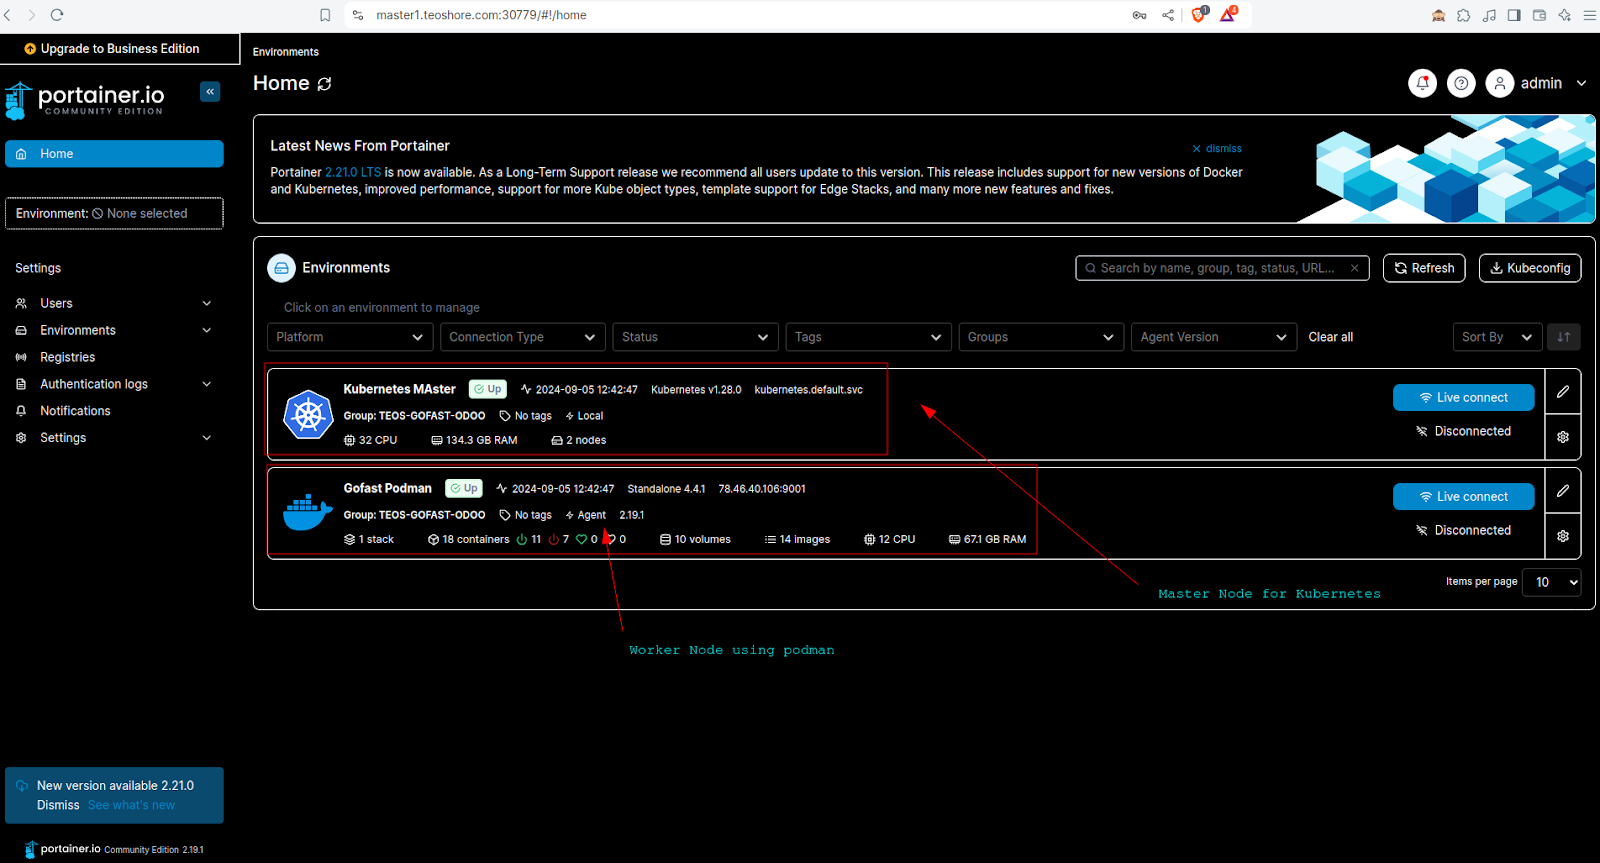Live connect to Kubernetes MAster

(1464, 397)
